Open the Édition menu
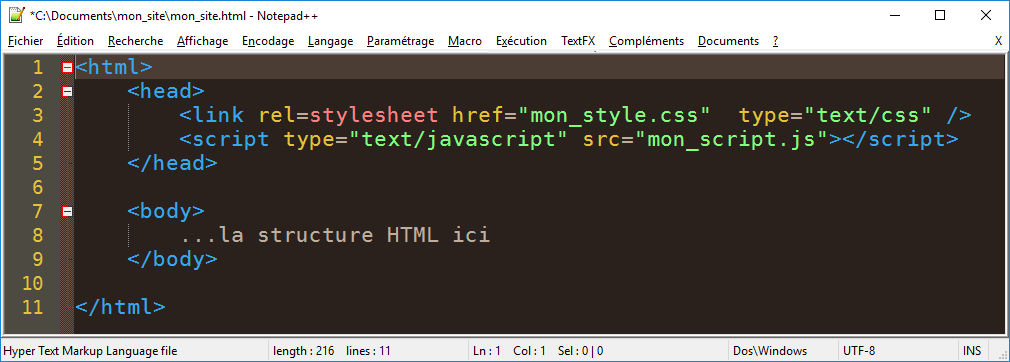Viewport: 1010px width, 362px height. 75,41
